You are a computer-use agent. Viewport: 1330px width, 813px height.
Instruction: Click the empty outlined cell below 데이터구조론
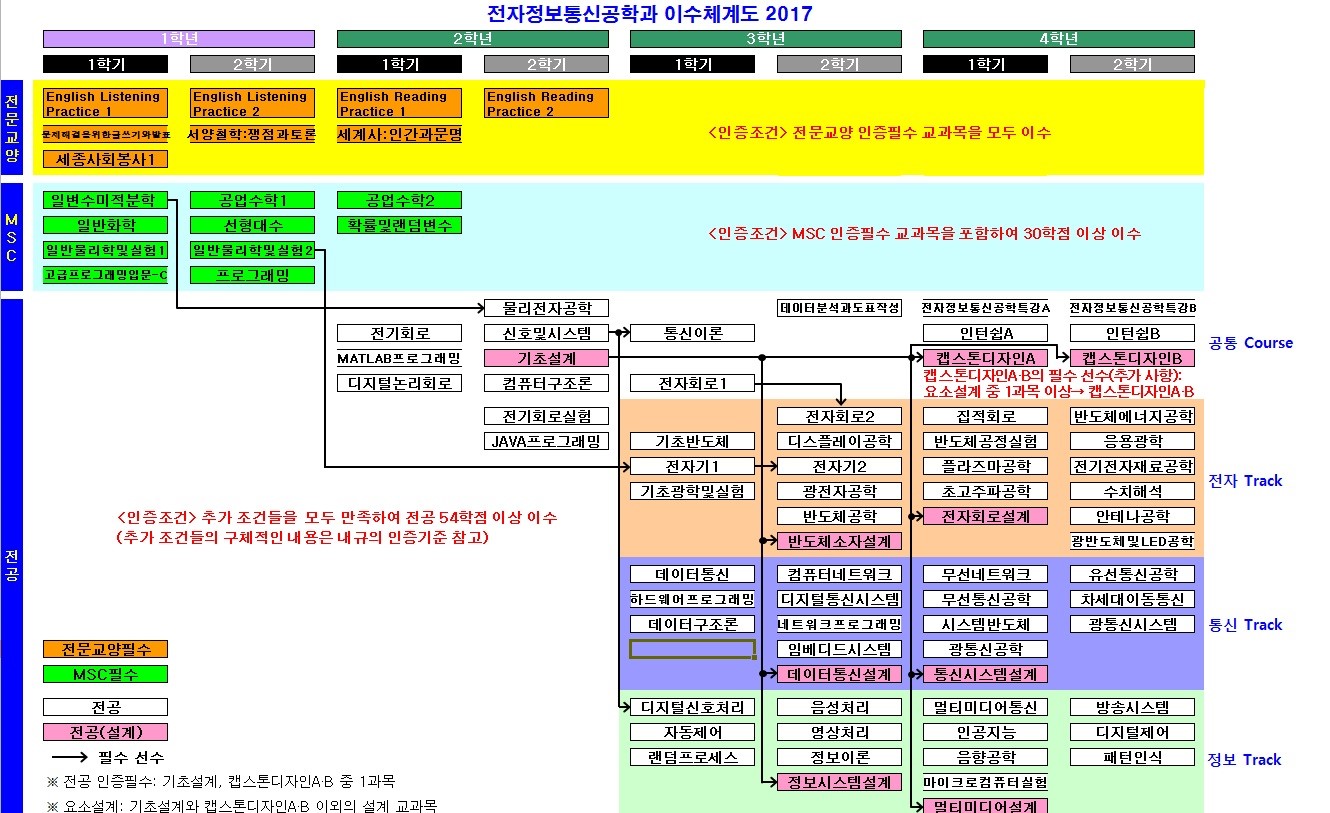(692, 649)
